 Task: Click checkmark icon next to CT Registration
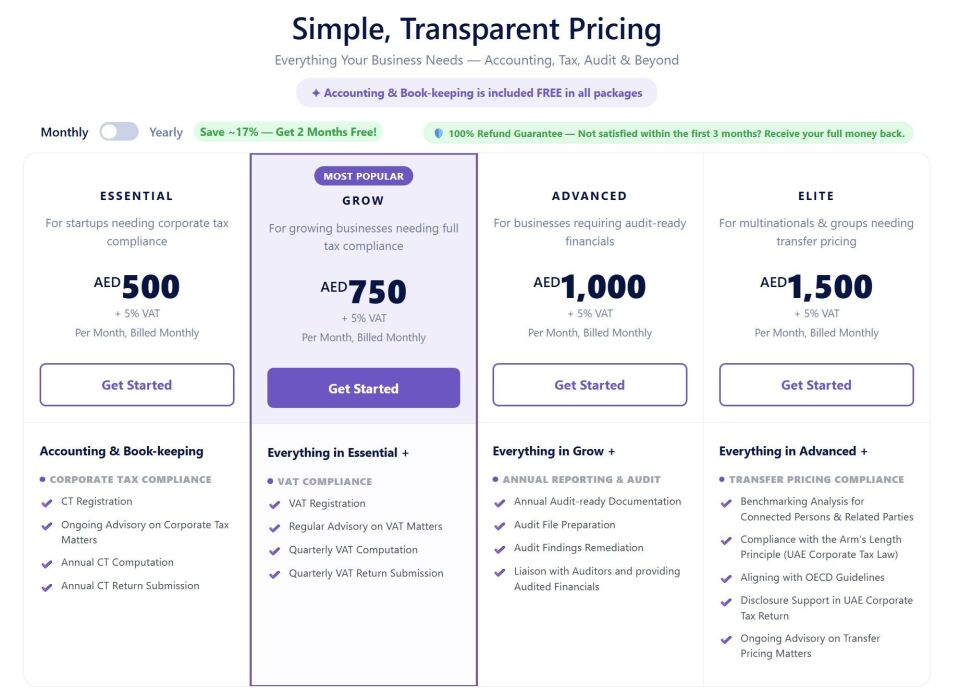click(x=47, y=502)
